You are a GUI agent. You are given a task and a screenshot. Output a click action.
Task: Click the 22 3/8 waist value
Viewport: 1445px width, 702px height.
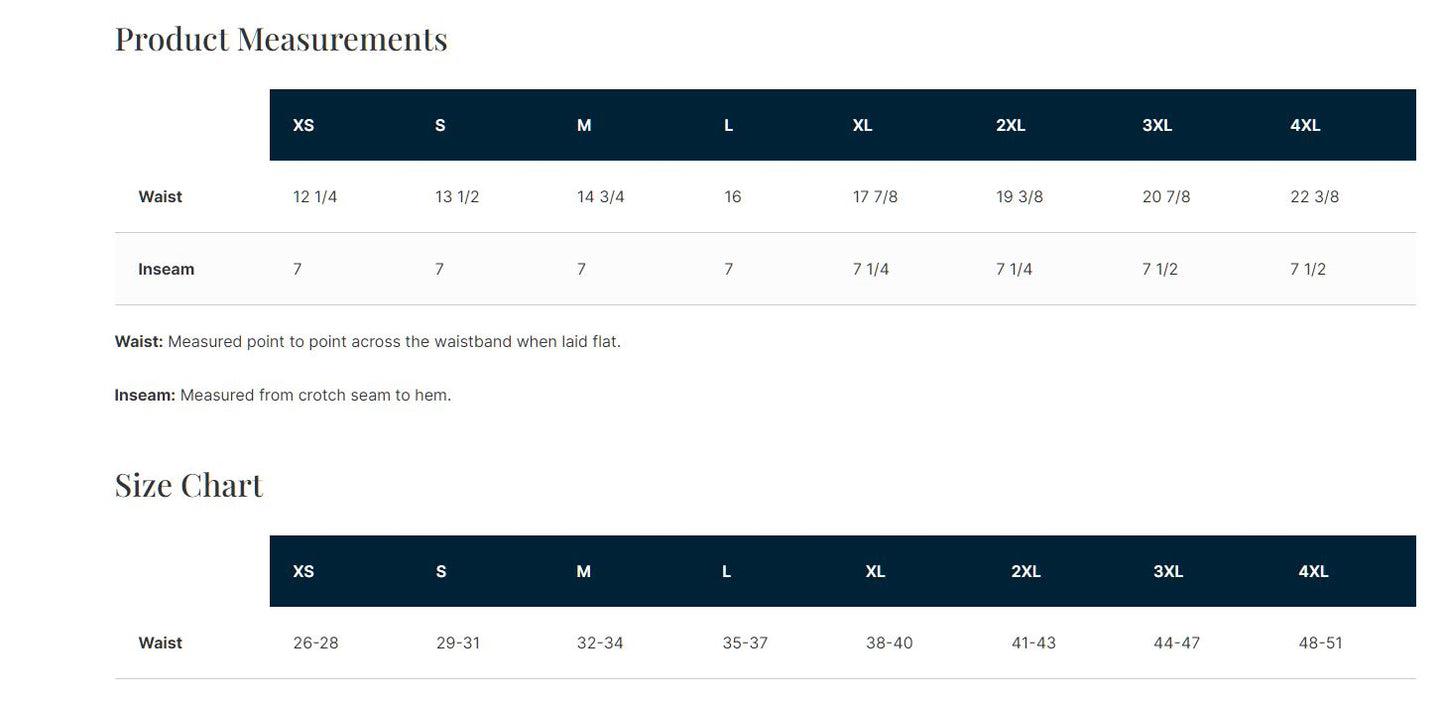(1314, 197)
